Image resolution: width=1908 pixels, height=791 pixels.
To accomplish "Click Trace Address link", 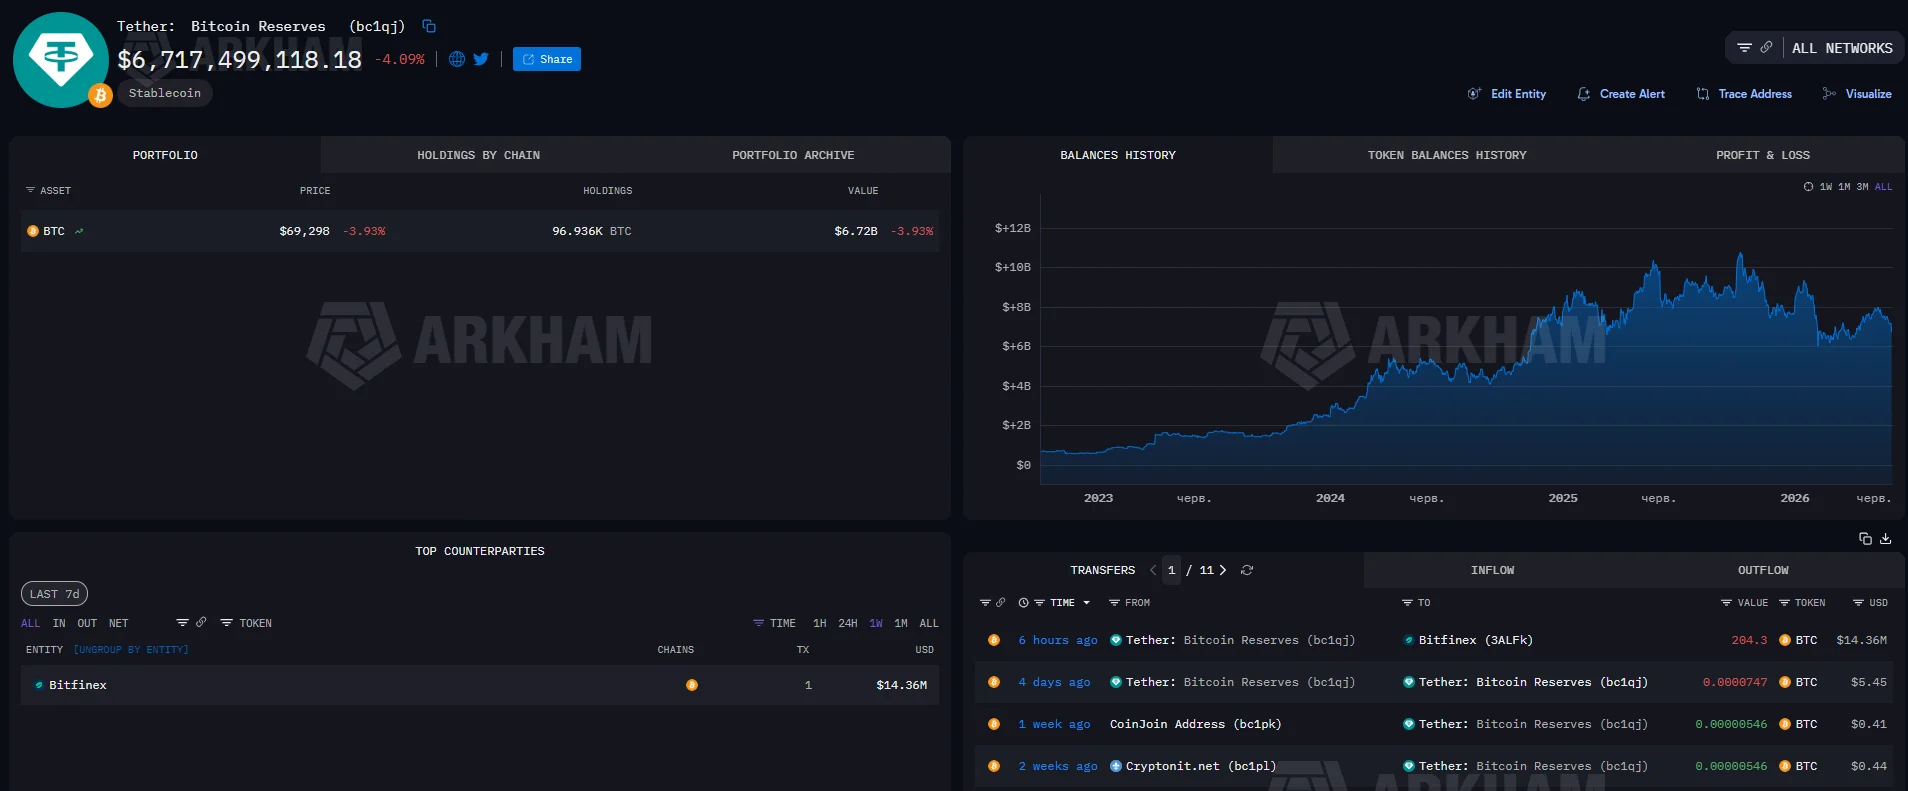I will click(x=1744, y=94).
